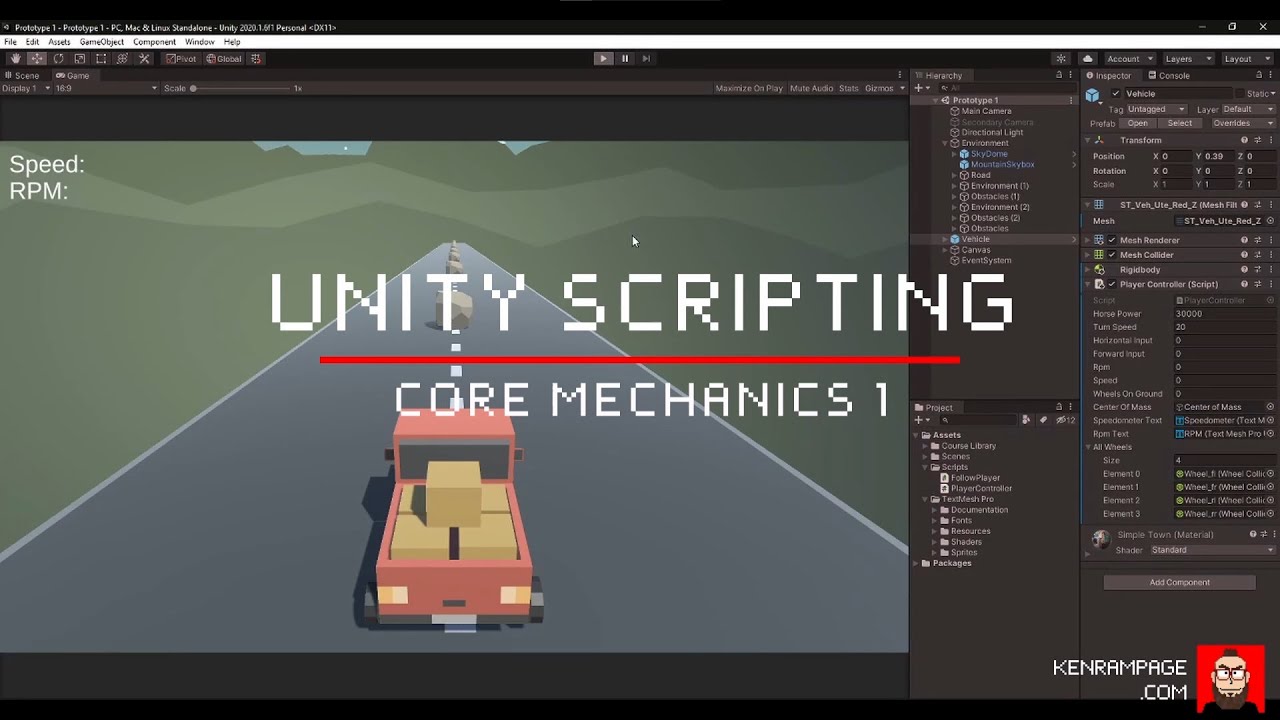The width and height of the screenshot is (1280, 720).
Task: Open custom editor tools wrench icon
Action: pyautogui.click(x=144, y=59)
